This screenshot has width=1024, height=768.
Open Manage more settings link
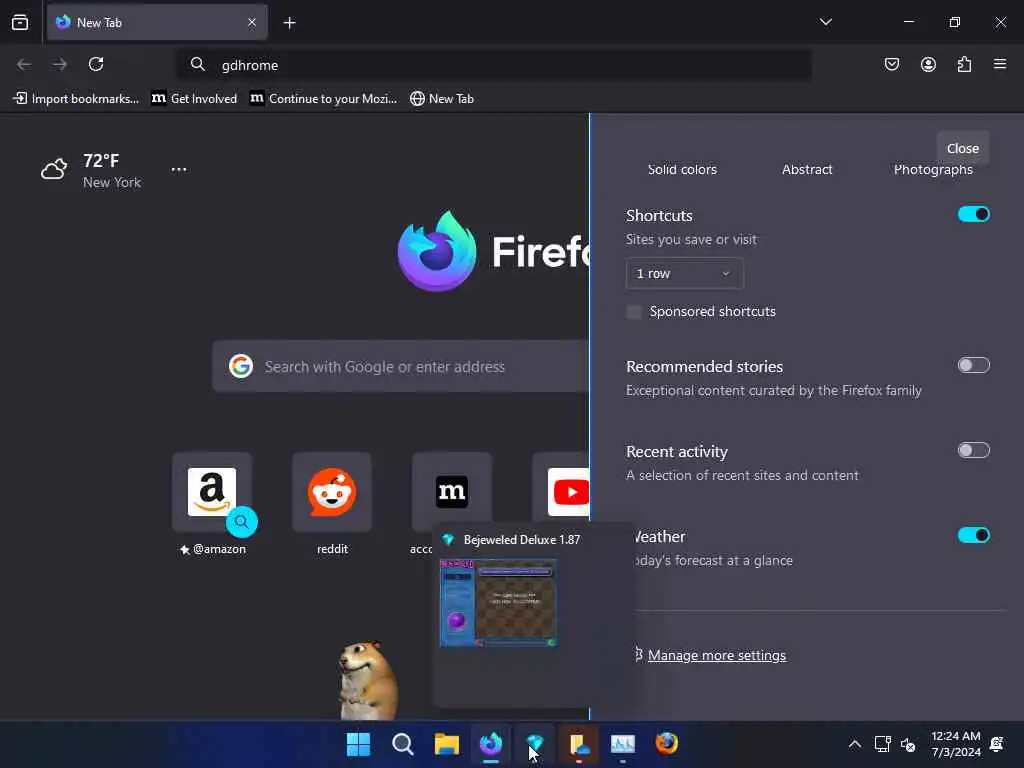tap(716, 655)
